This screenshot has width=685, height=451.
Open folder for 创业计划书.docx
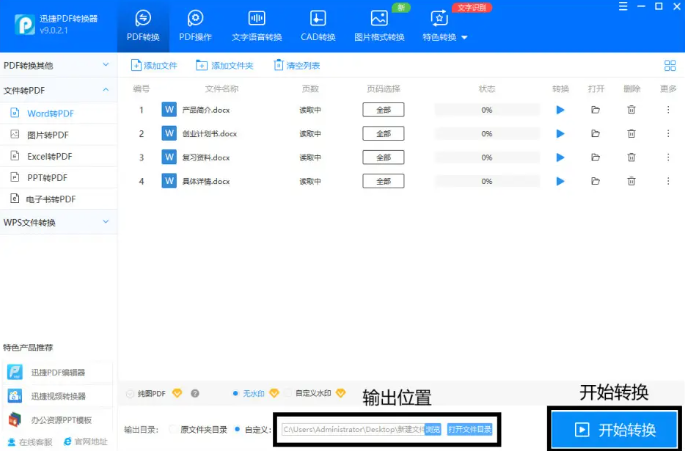coord(595,134)
